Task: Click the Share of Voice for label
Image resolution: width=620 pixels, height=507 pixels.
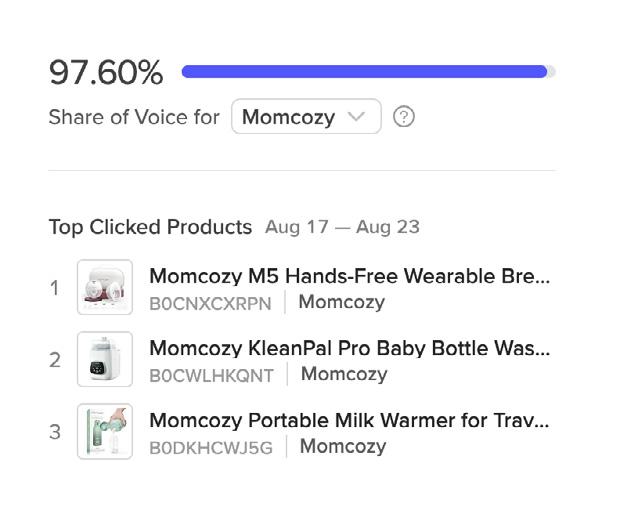Action: [x=134, y=117]
